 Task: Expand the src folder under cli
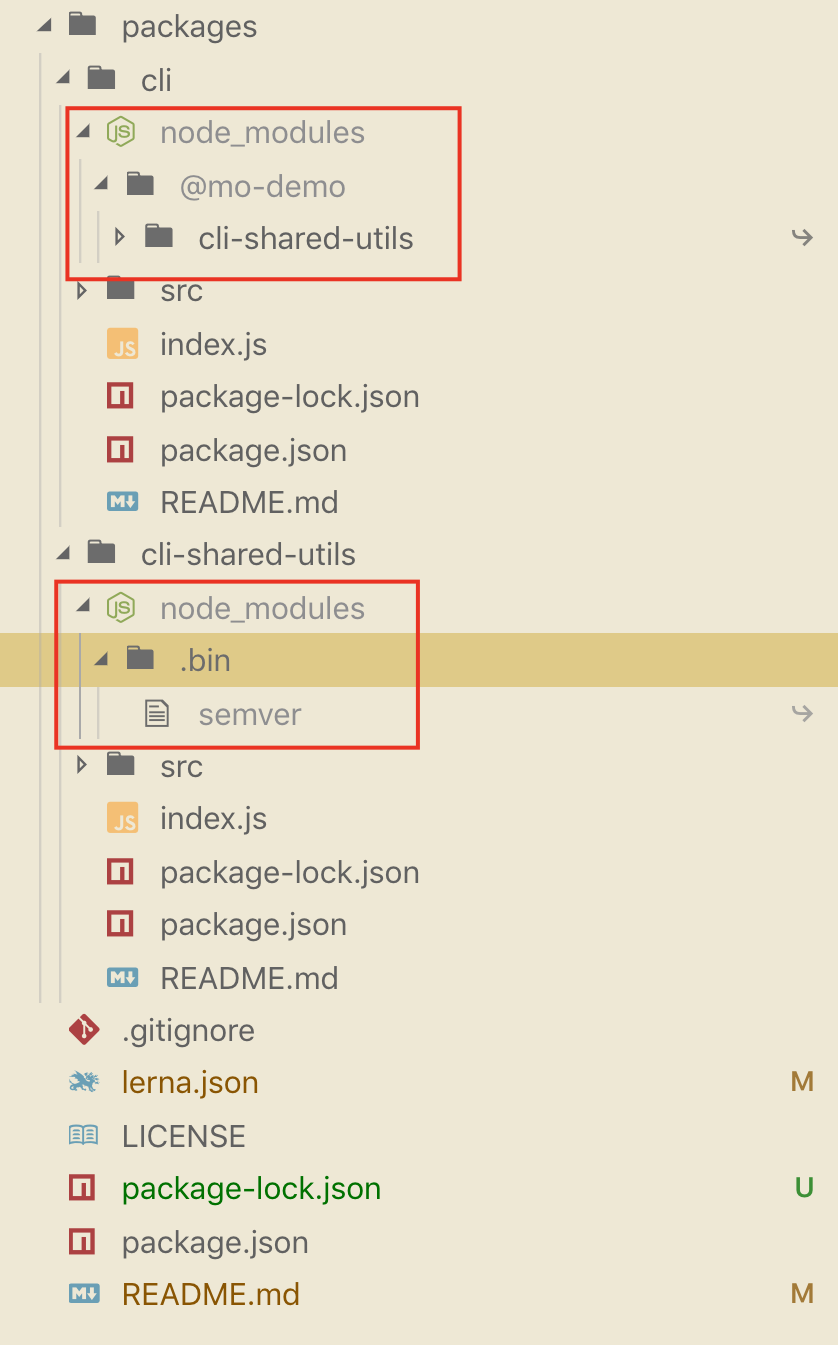tap(82, 291)
